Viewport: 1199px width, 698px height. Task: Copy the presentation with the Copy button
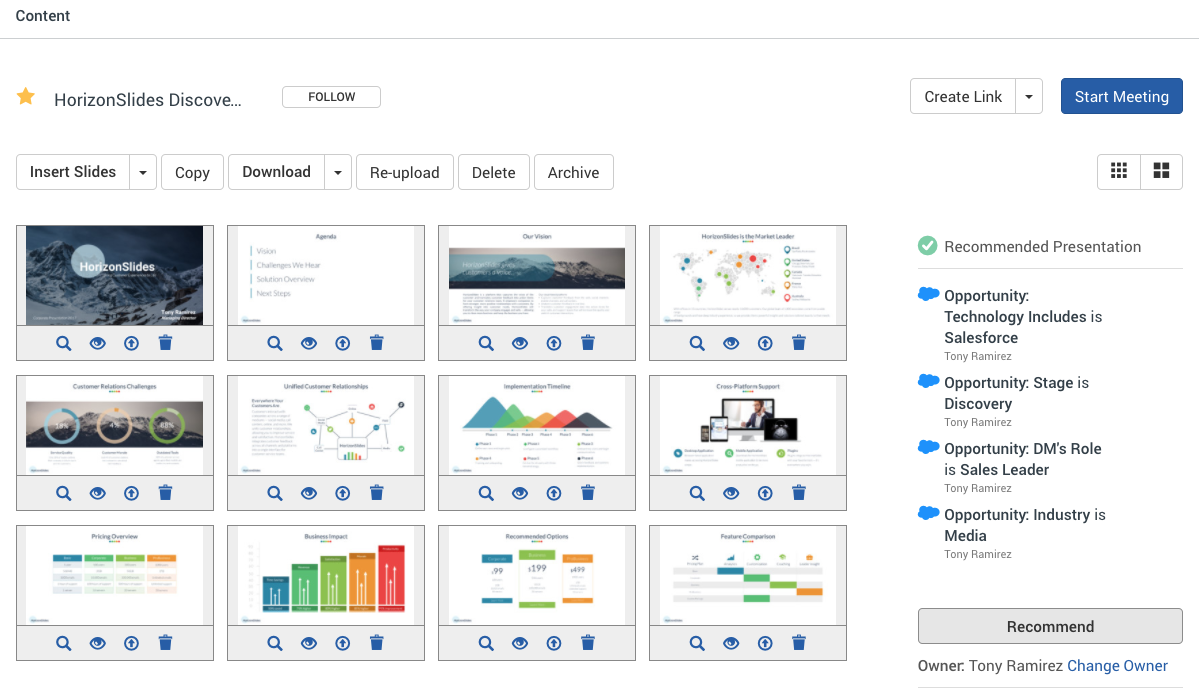[192, 172]
